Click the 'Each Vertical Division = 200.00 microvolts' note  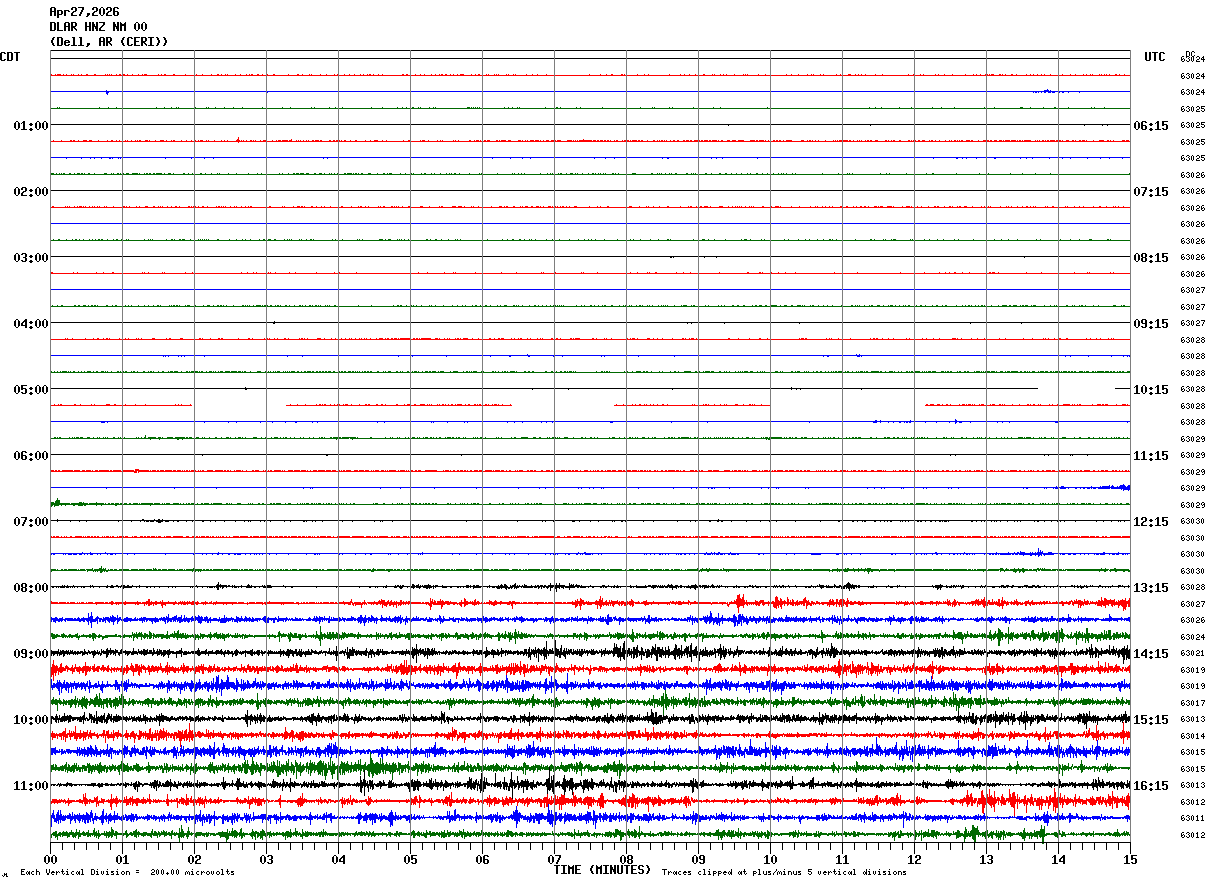click(128, 873)
